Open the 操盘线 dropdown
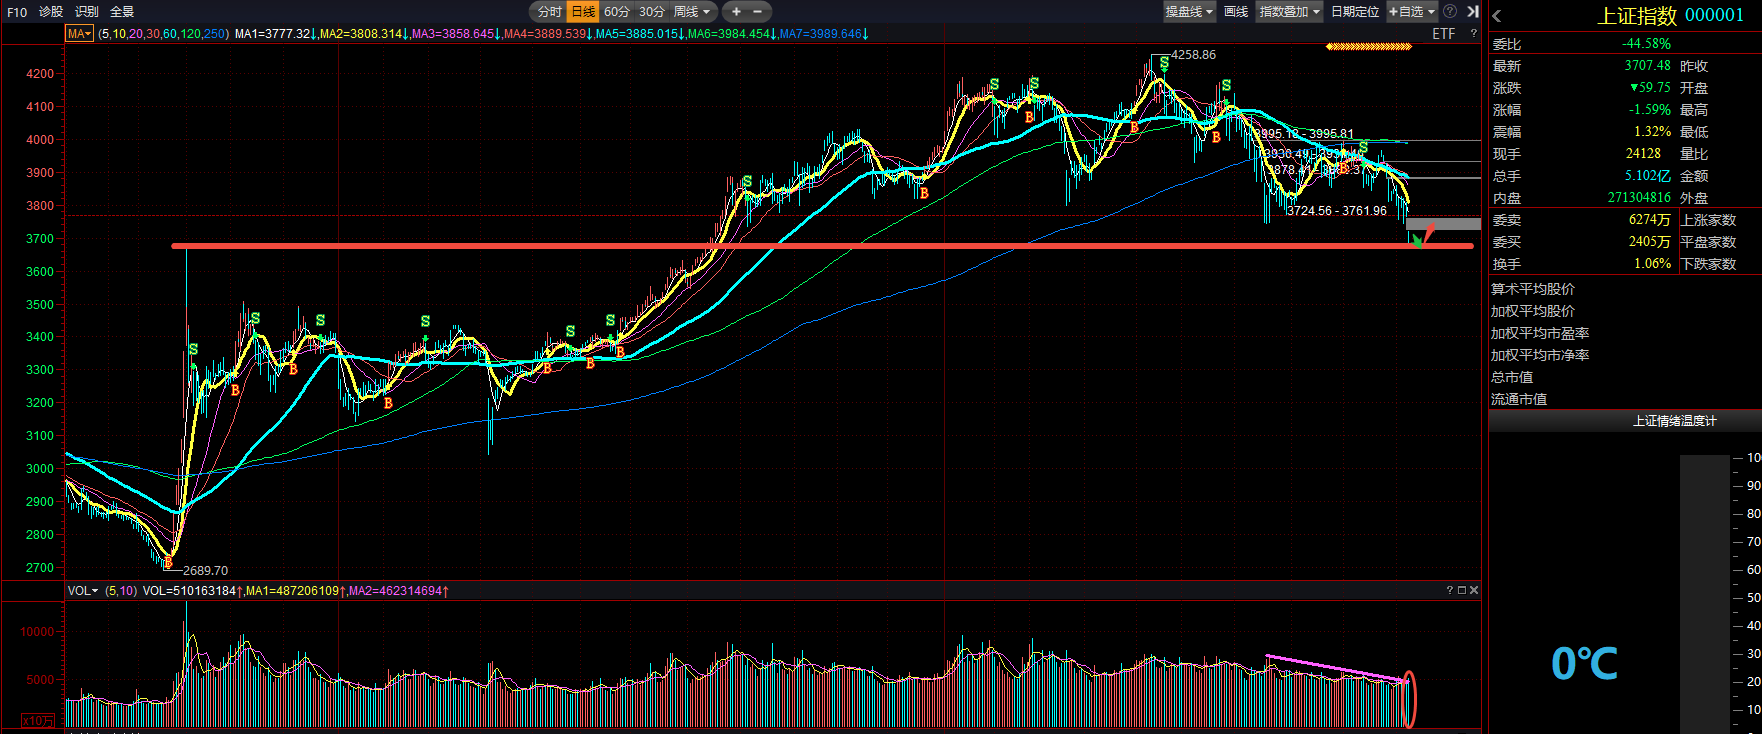Screen dimensions: 1762x734 (1189, 12)
